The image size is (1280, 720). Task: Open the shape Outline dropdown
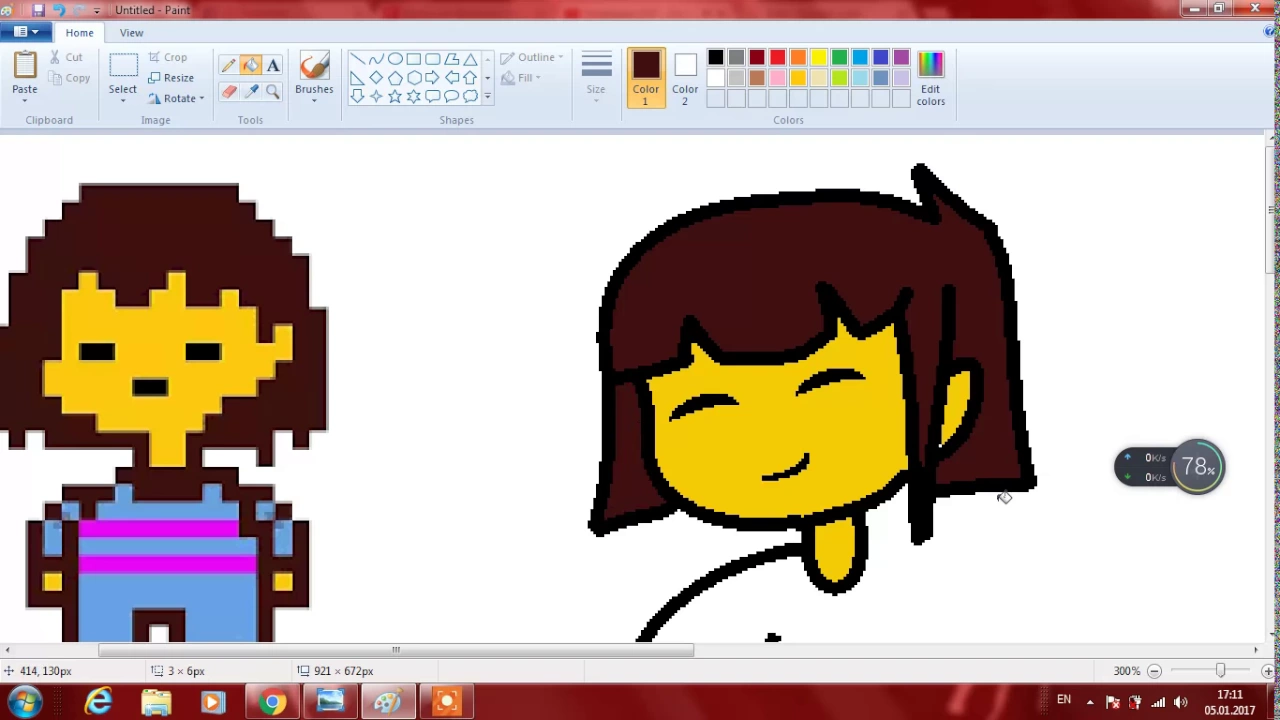click(532, 58)
